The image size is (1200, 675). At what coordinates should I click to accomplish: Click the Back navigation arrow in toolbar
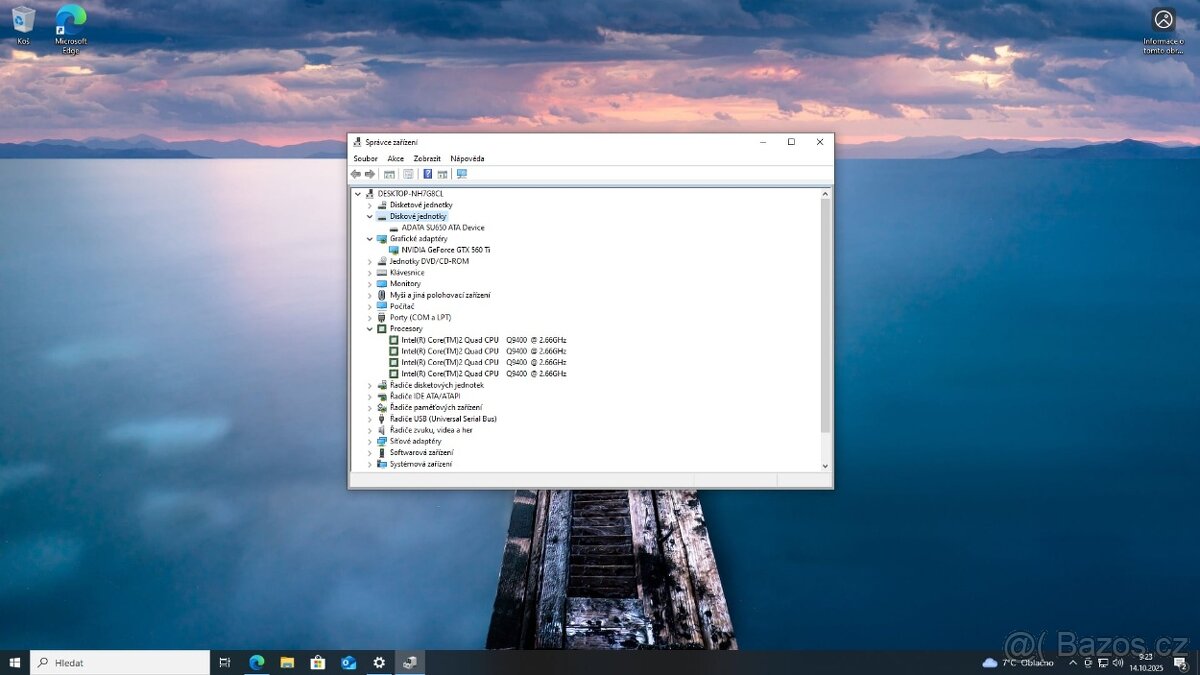point(356,173)
